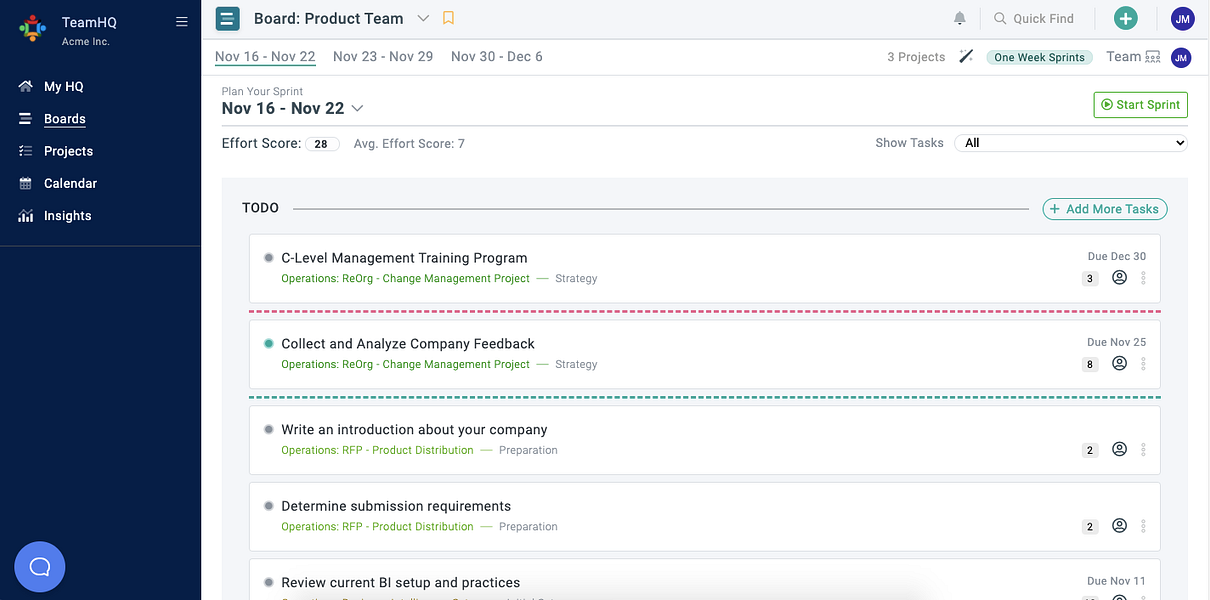This screenshot has width=1210, height=600.
Task: Open assignee icon for C-Level Management Training
Action: pos(1120,278)
